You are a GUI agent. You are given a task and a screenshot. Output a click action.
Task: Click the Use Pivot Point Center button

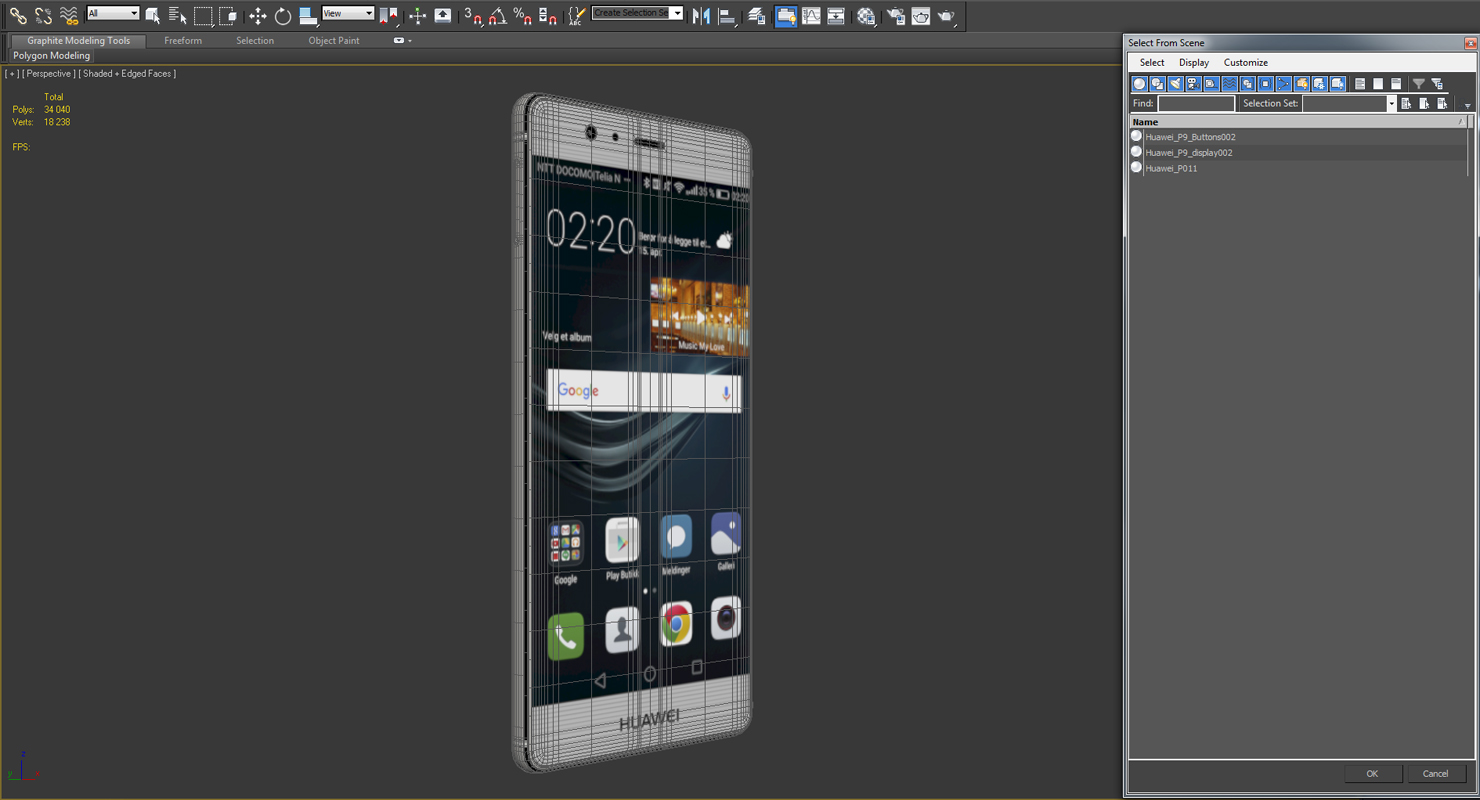[388, 15]
